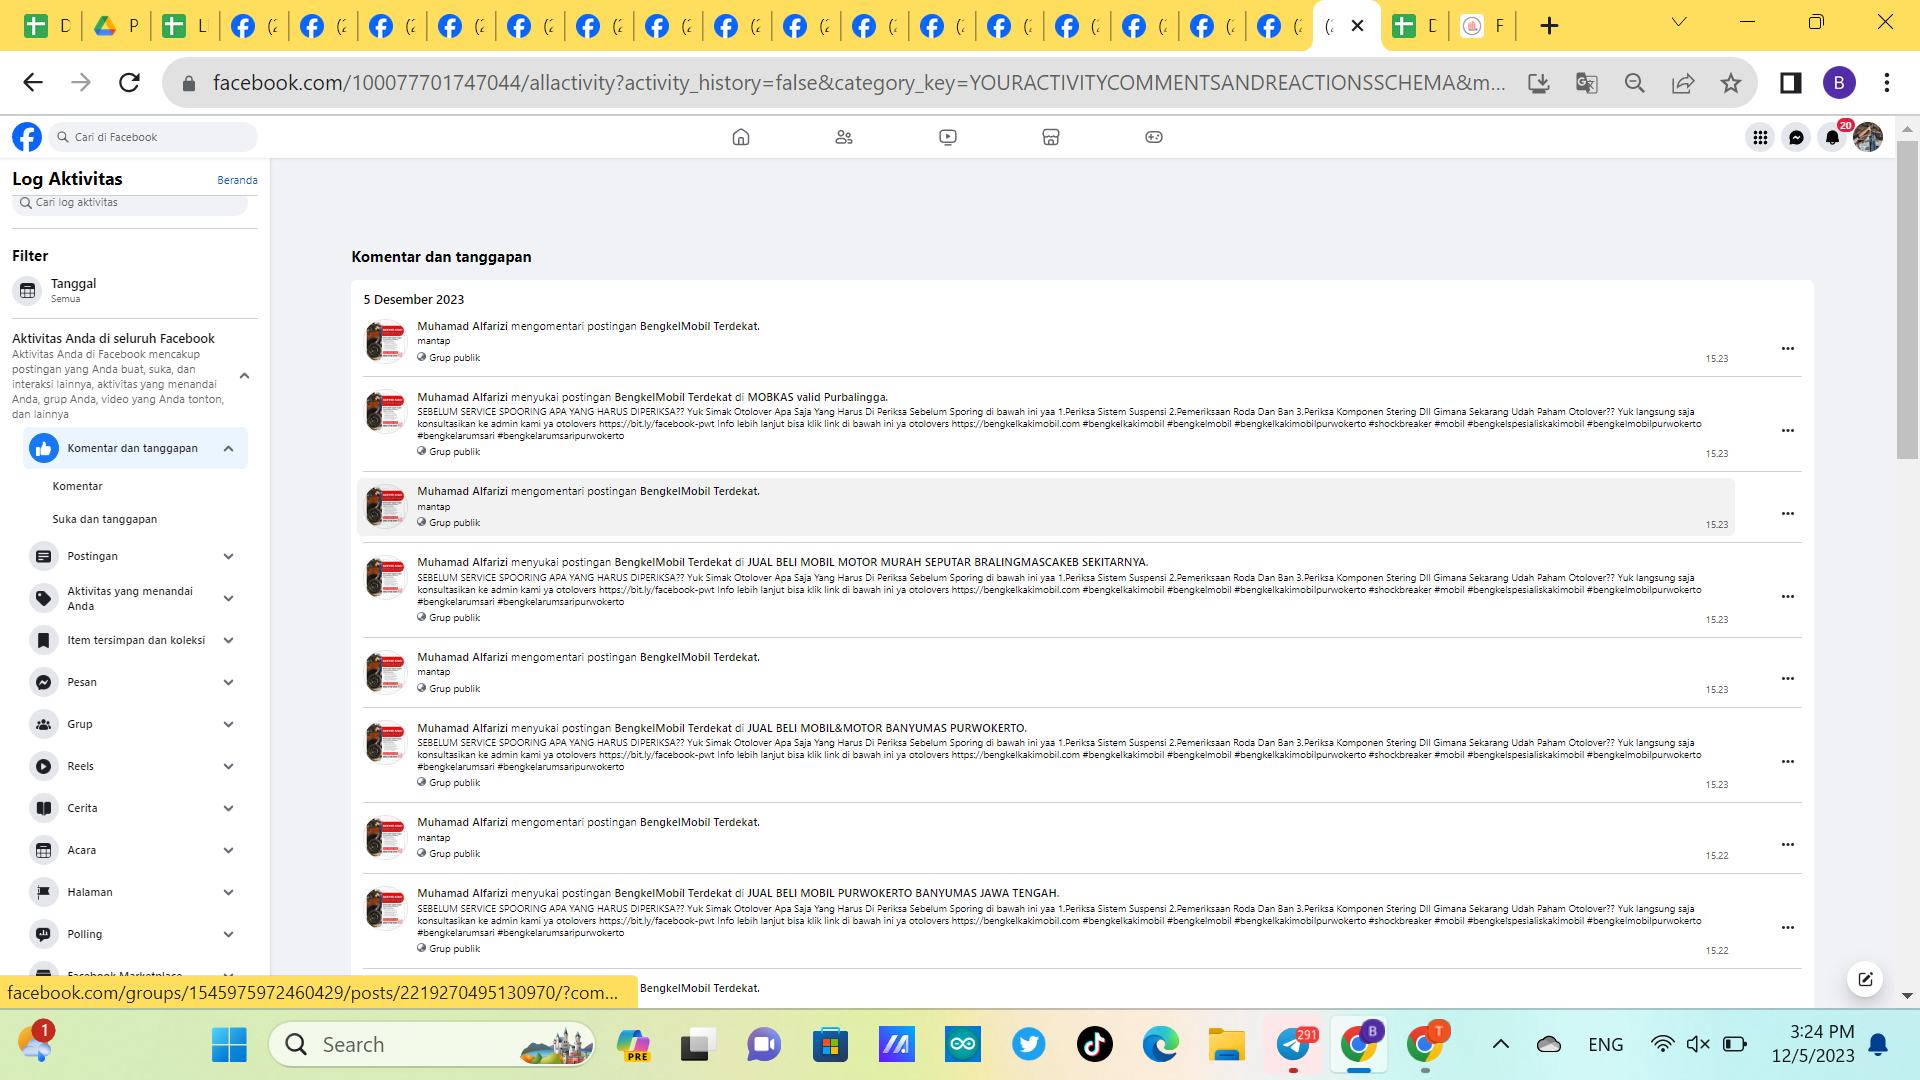Open more options for the MOBKAS valid Purbalingga activity
This screenshot has width=1920, height=1080.
pyautogui.click(x=1788, y=431)
